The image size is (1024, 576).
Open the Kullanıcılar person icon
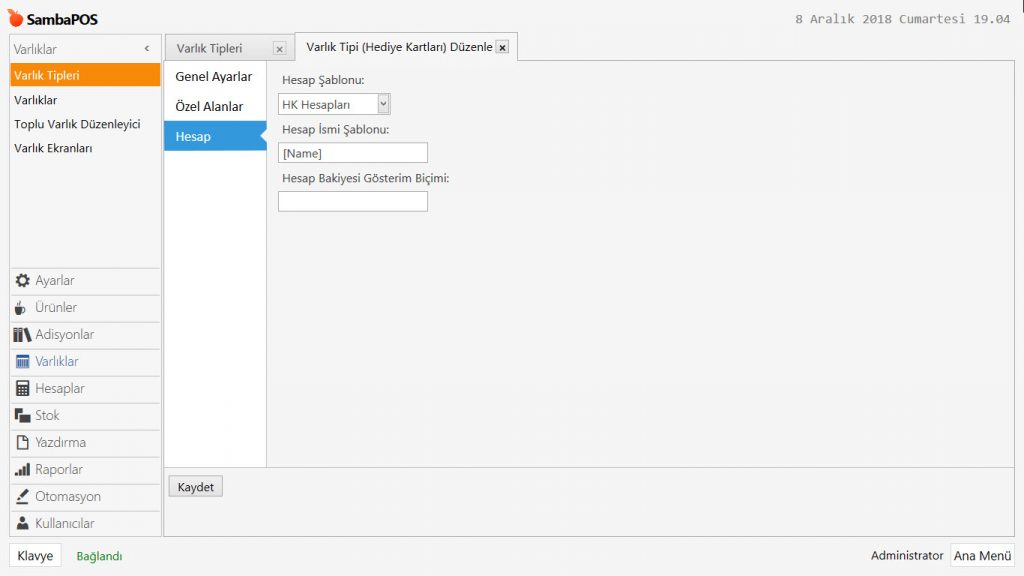(x=22, y=524)
